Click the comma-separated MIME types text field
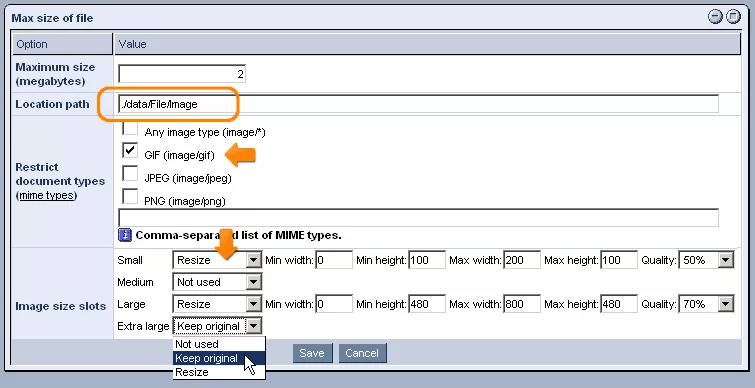 418,218
